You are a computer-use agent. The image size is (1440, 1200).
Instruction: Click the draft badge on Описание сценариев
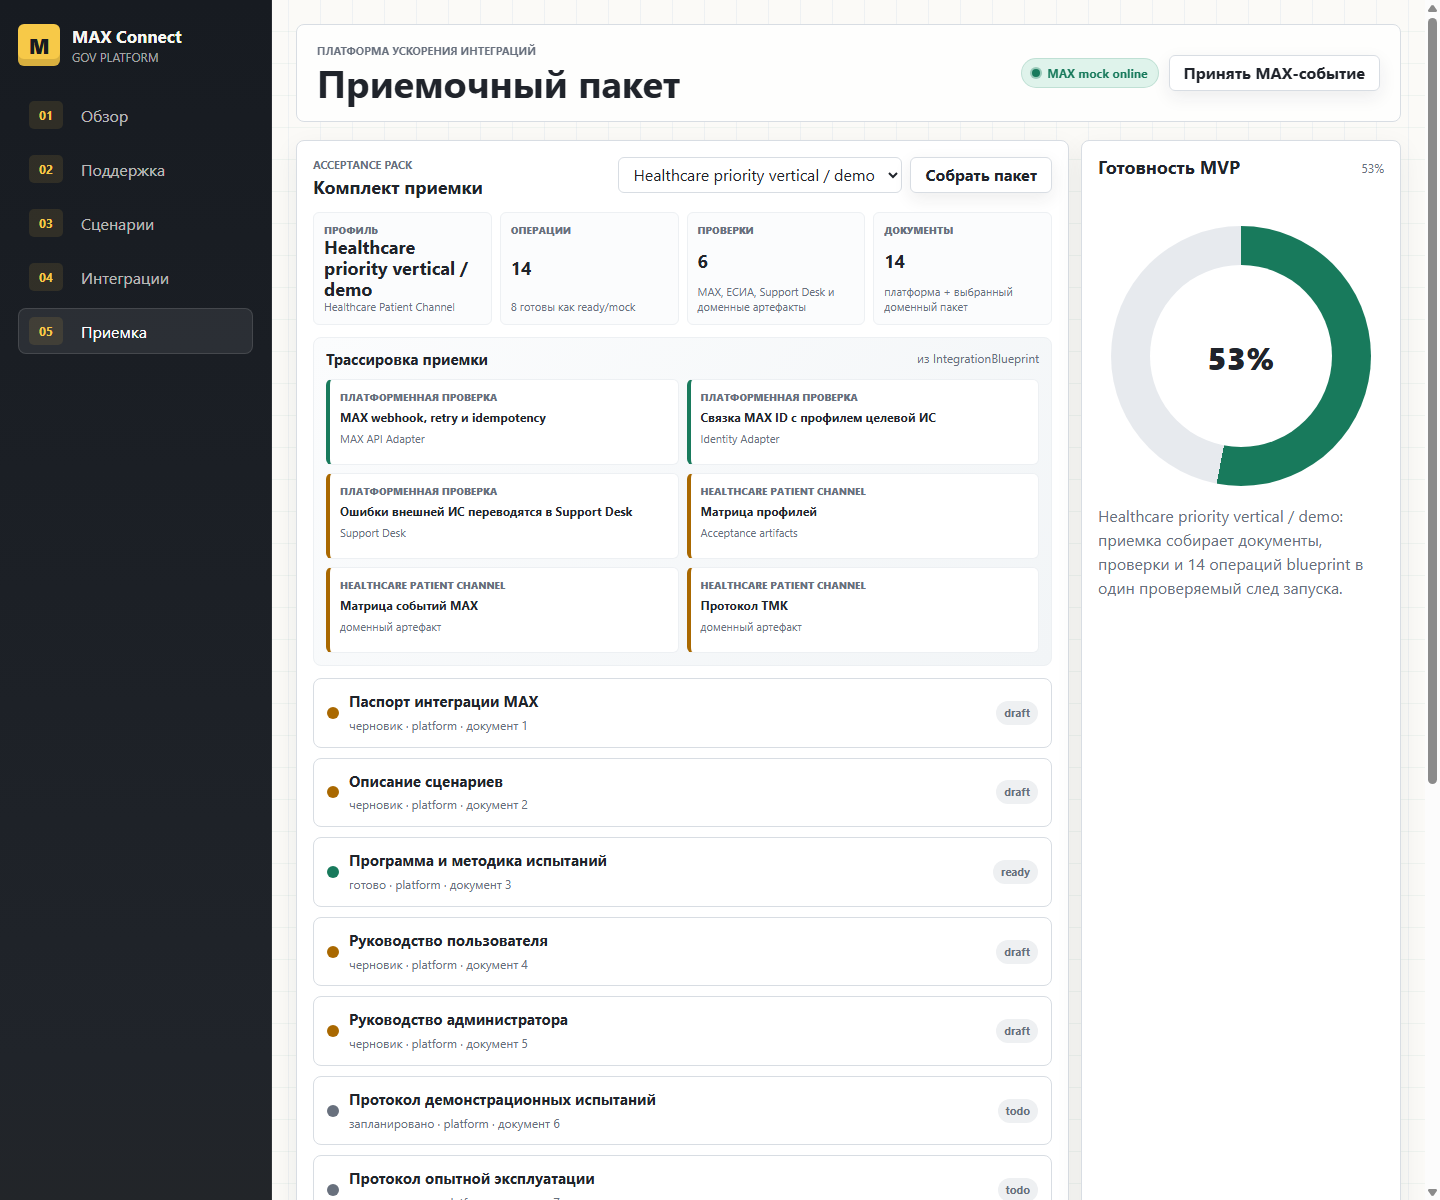1017,792
